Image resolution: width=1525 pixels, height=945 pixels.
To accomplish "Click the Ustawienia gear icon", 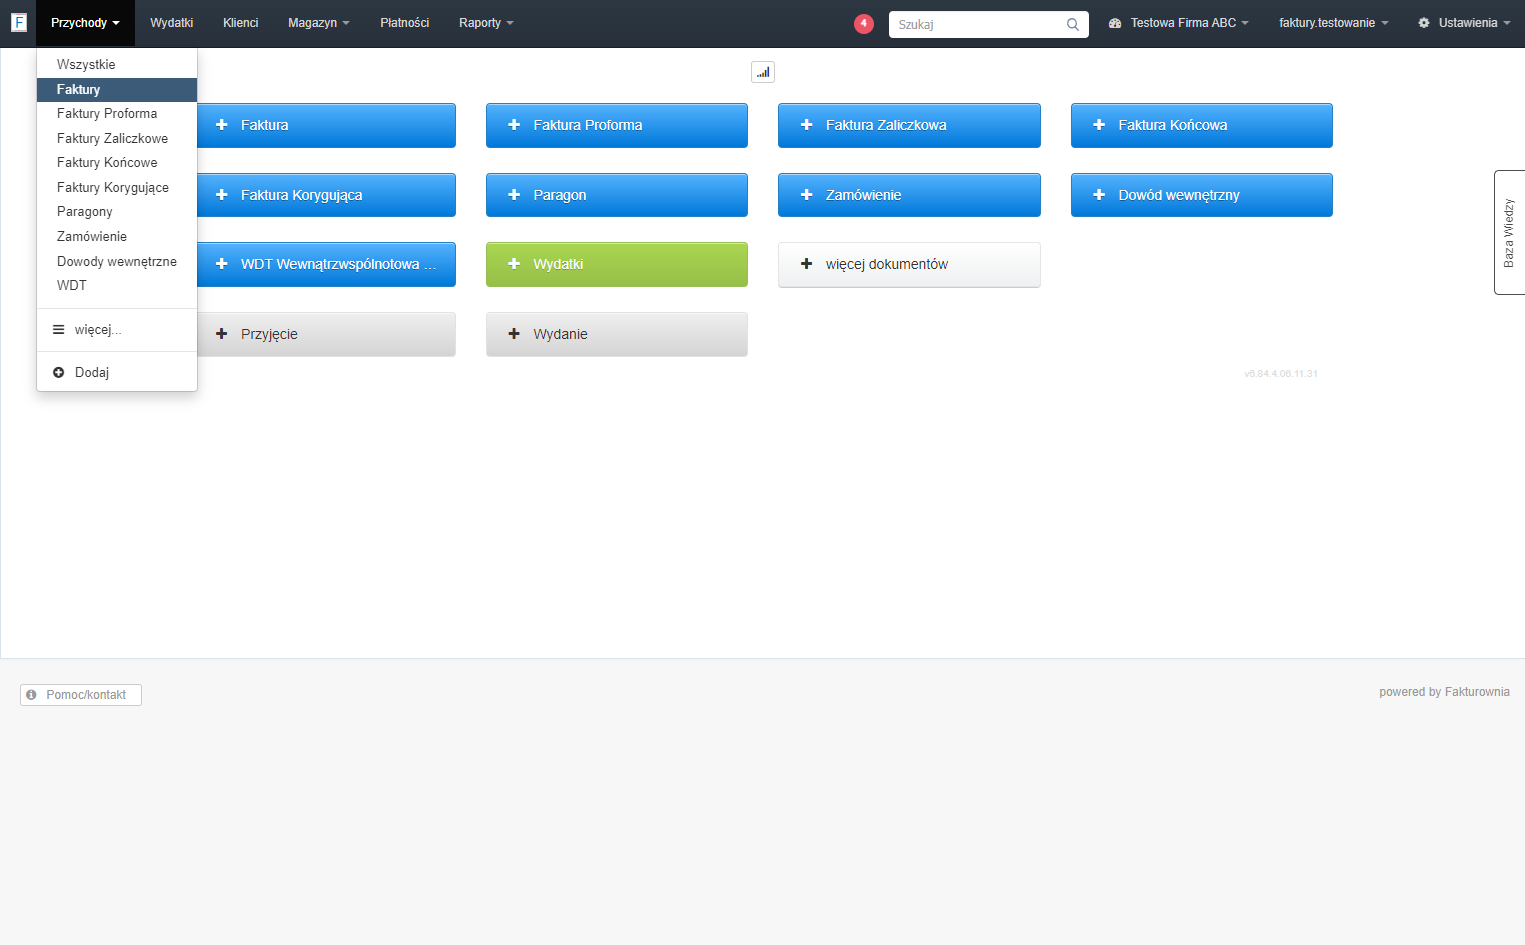I will point(1424,23).
